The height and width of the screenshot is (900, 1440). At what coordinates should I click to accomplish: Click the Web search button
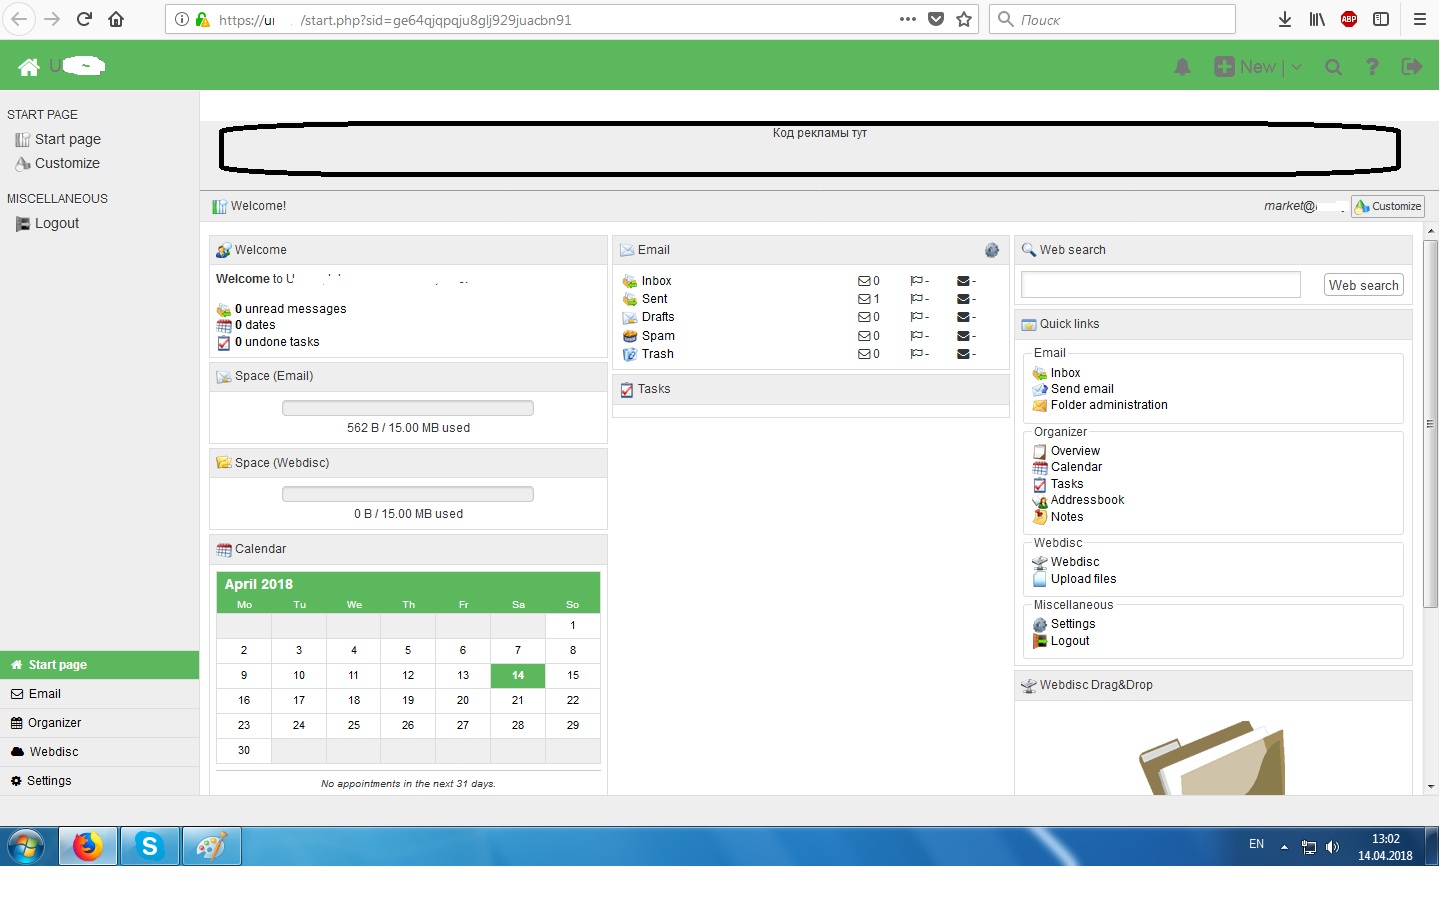tap(1364, 285)
